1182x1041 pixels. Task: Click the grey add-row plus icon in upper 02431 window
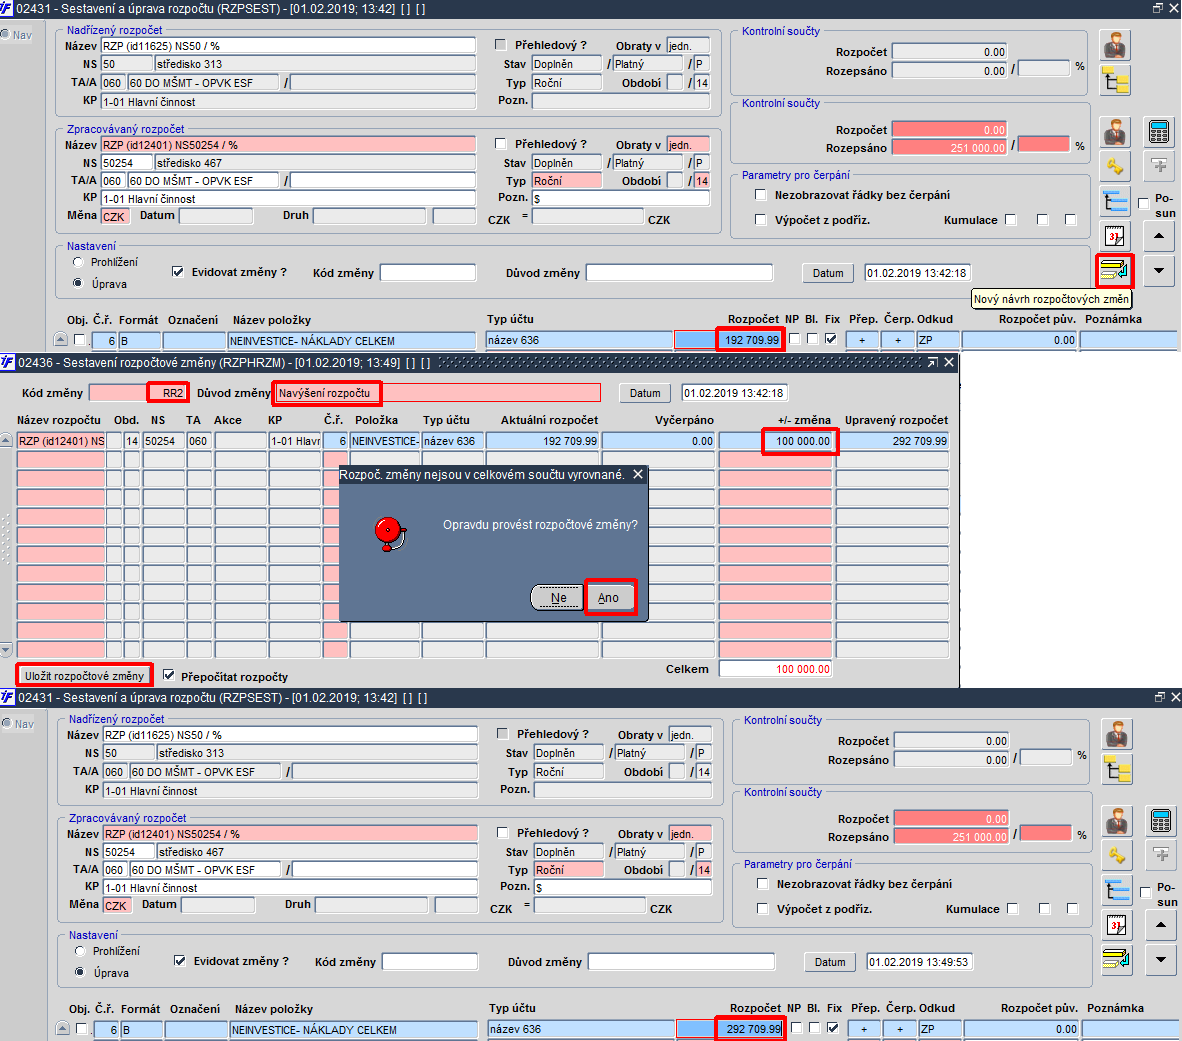click(1159, 166)
